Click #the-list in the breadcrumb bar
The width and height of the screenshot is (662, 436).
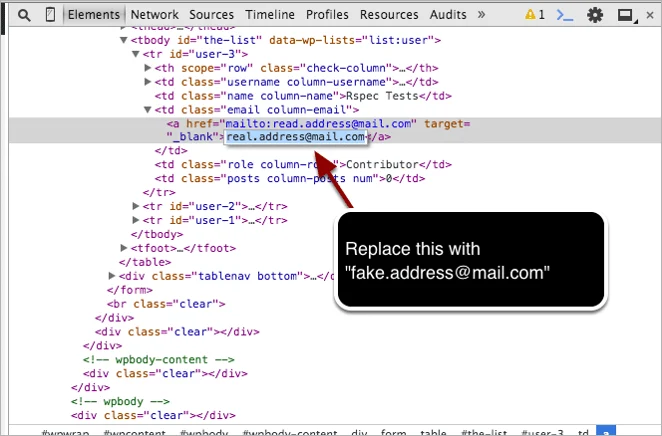[x=484, y=432]
